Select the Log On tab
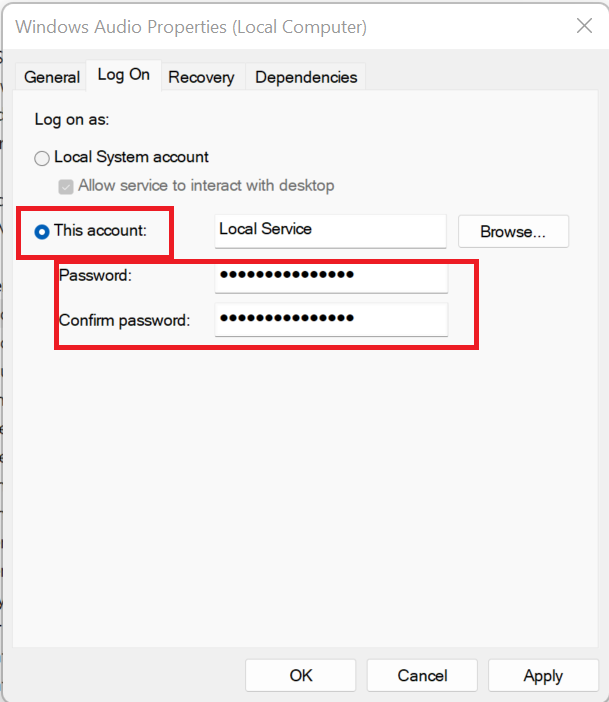The image size is (609, 702). tap(124, 75)
